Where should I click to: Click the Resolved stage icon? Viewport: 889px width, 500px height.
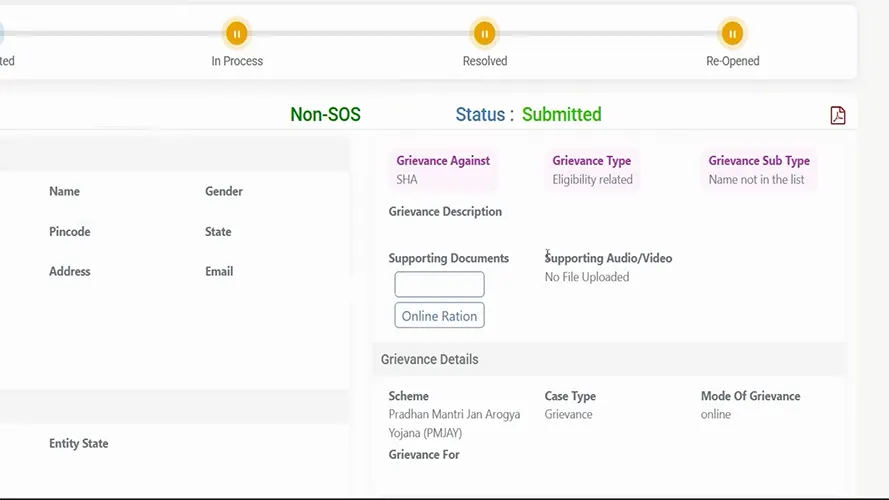tap(484, 33)
